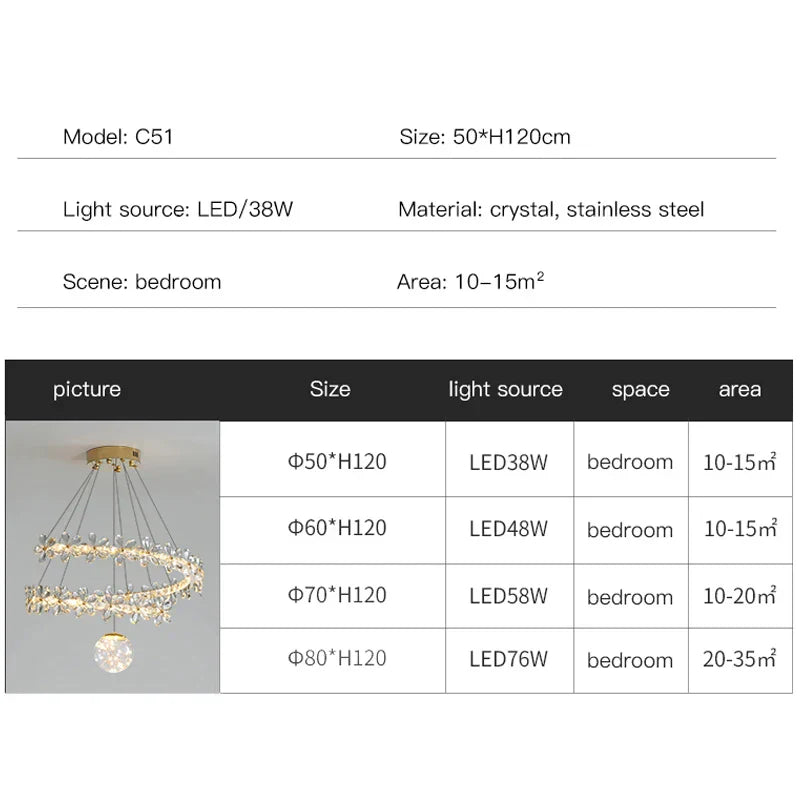Click the LED48W light source cell
The width and height of the screenshot is (800, 800).
click(508, 529)
